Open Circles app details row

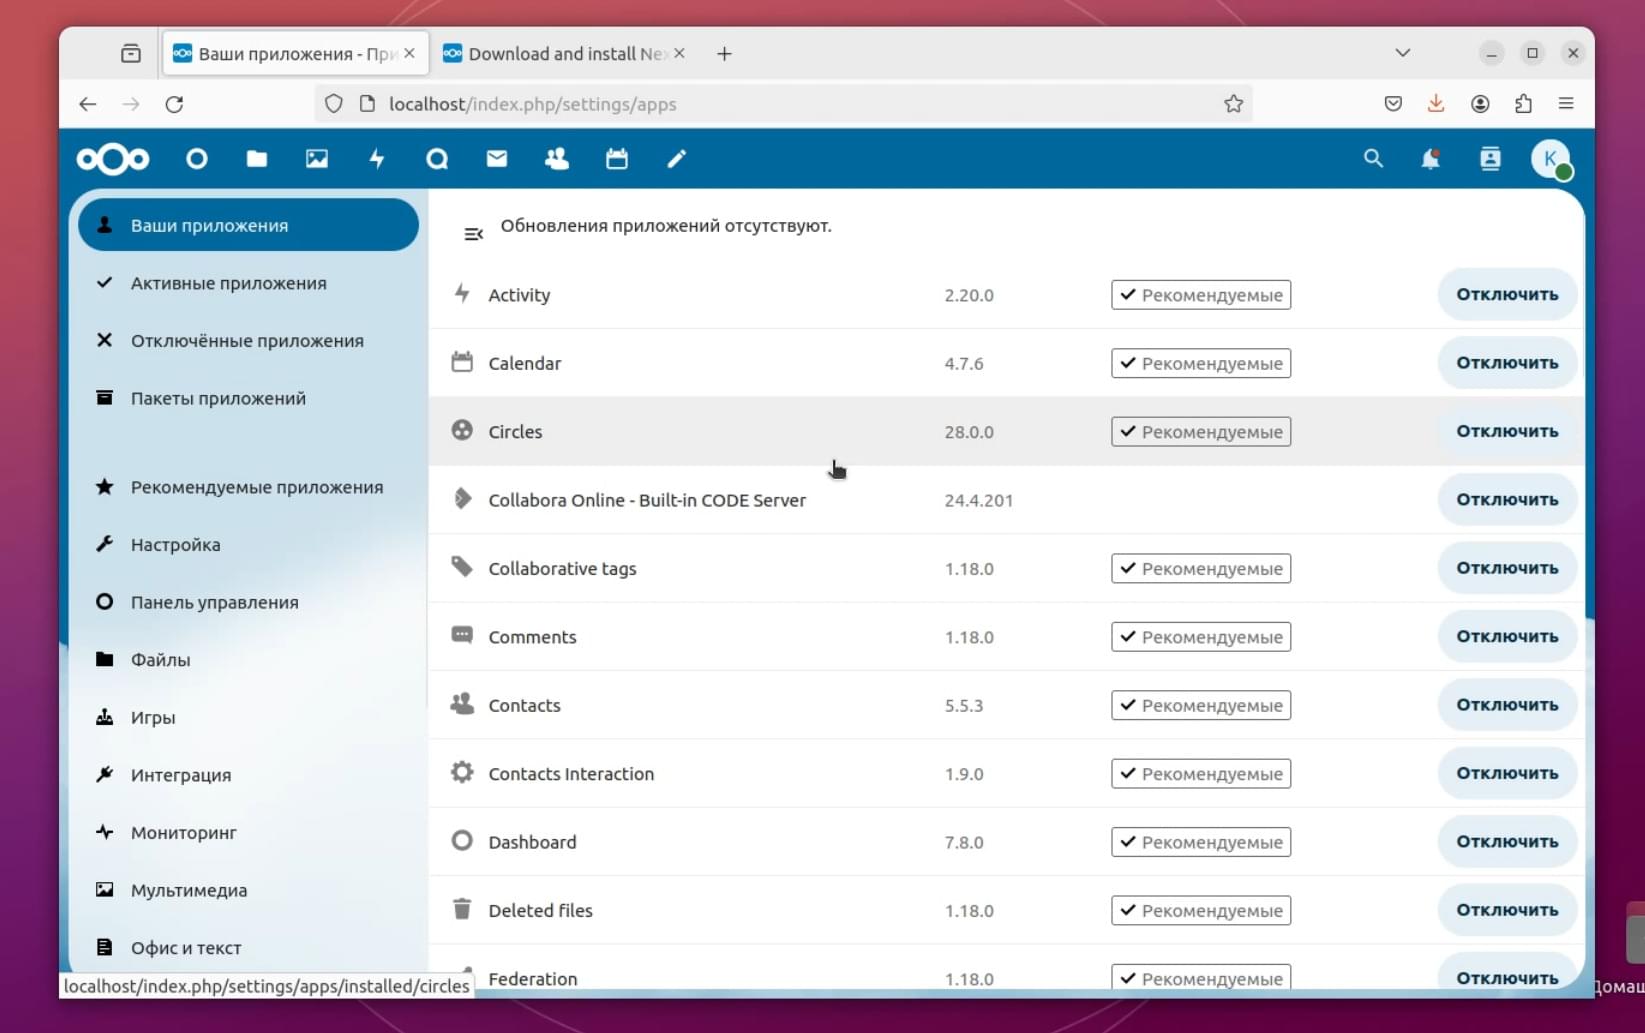coord(1007,431)
